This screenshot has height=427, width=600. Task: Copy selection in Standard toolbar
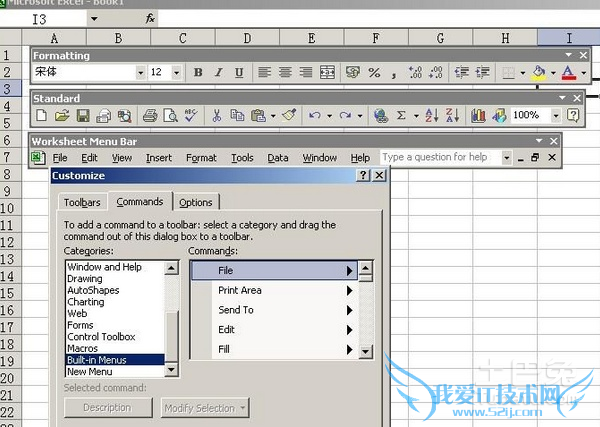tap(237, 115)
